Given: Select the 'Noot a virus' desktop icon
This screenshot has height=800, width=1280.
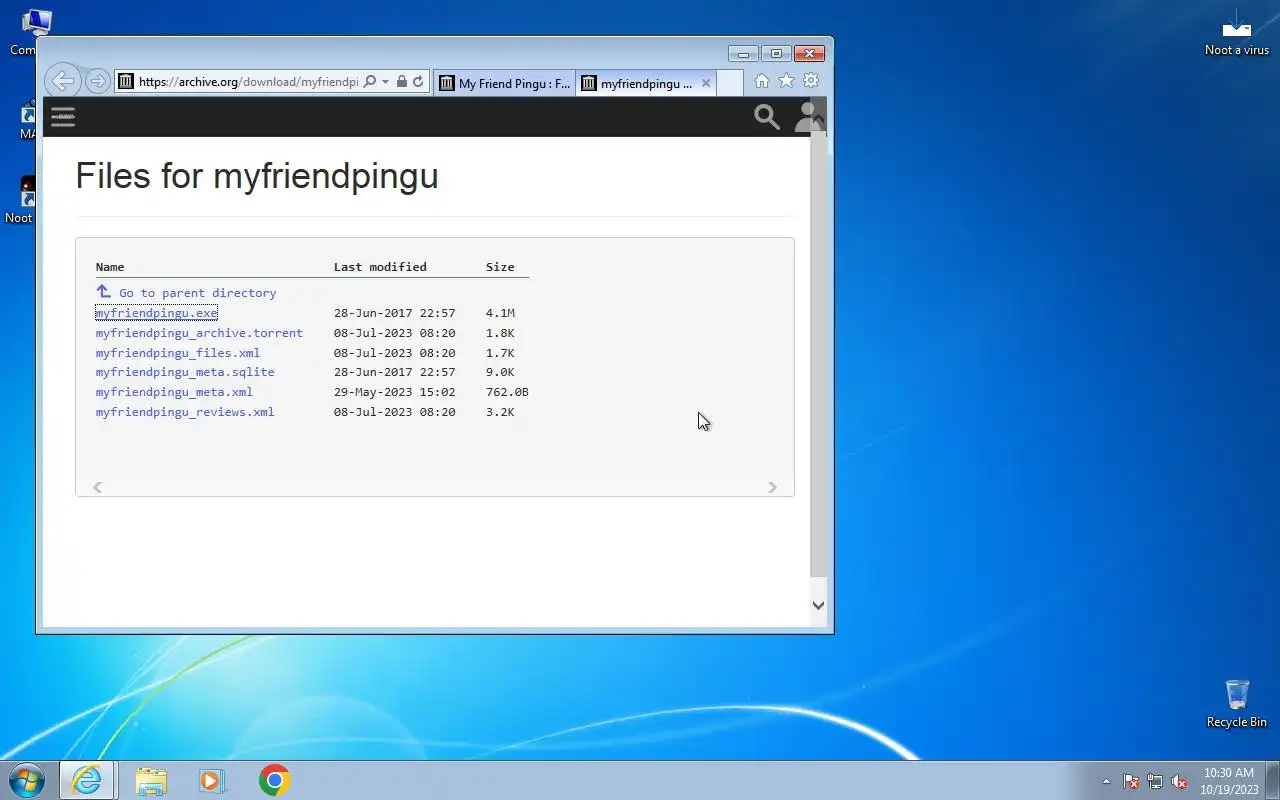Looking at the screenshot, I should pos(1237,33).
